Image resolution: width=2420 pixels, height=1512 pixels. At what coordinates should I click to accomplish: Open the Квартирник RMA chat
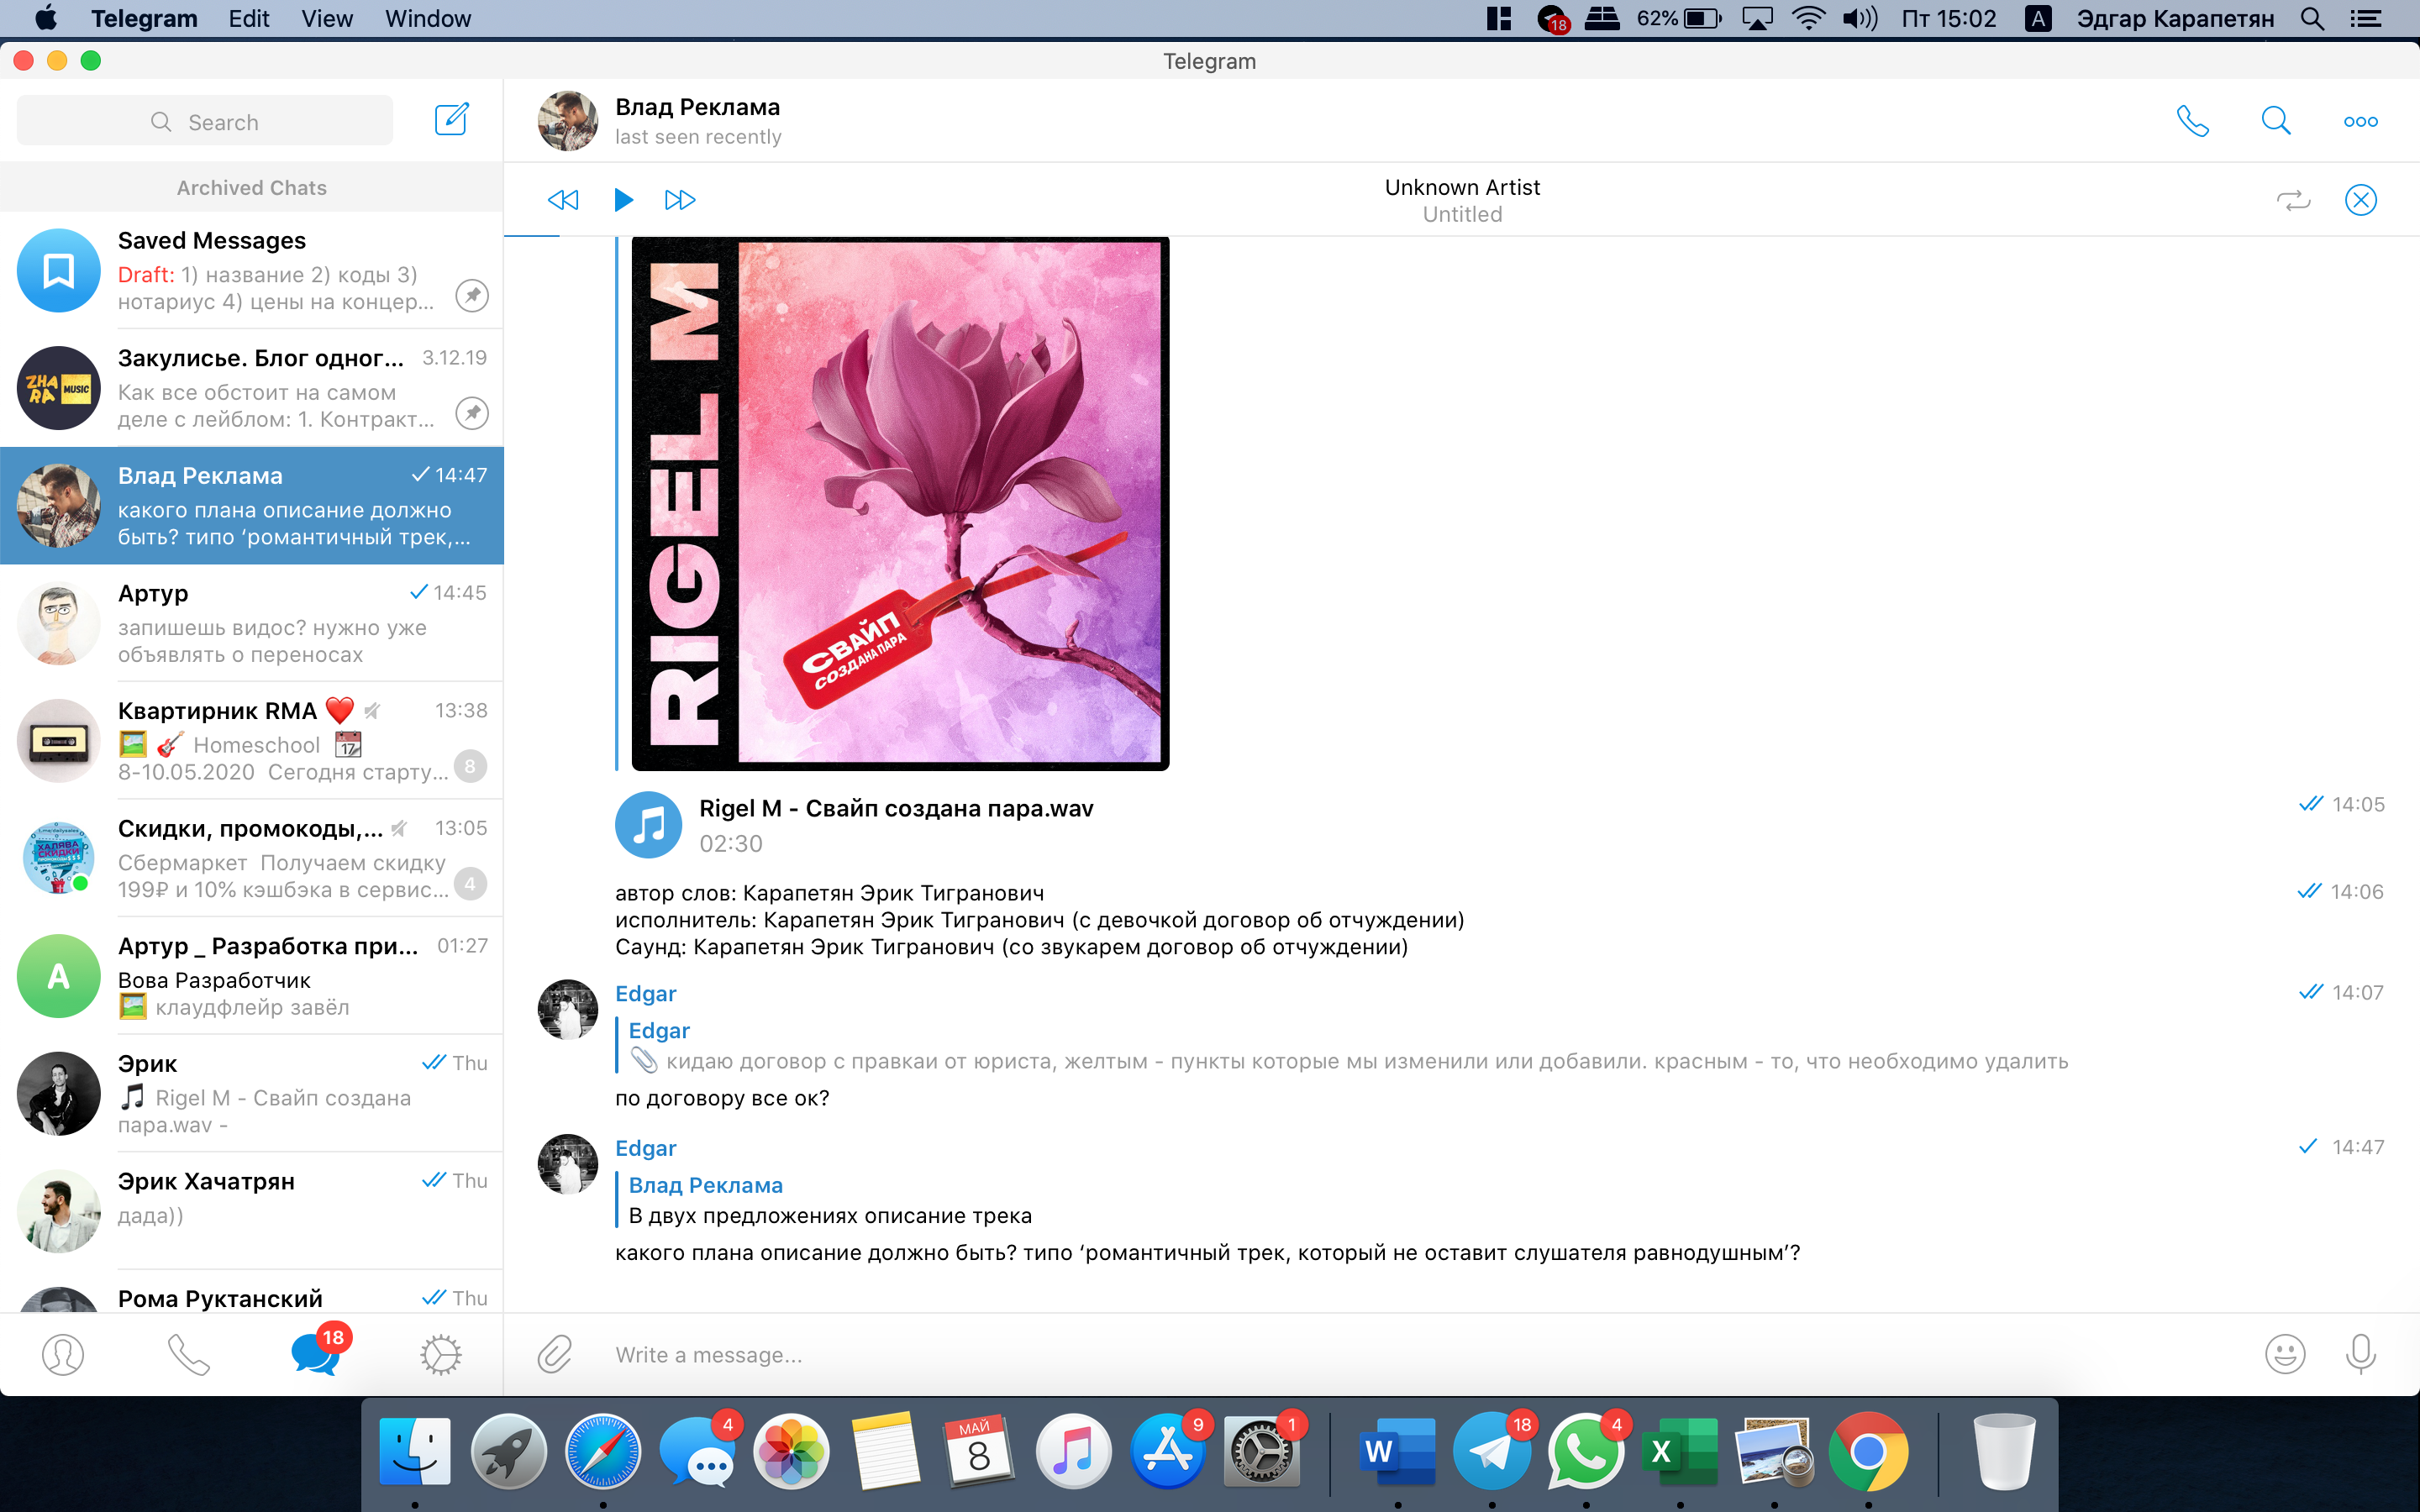252,740
